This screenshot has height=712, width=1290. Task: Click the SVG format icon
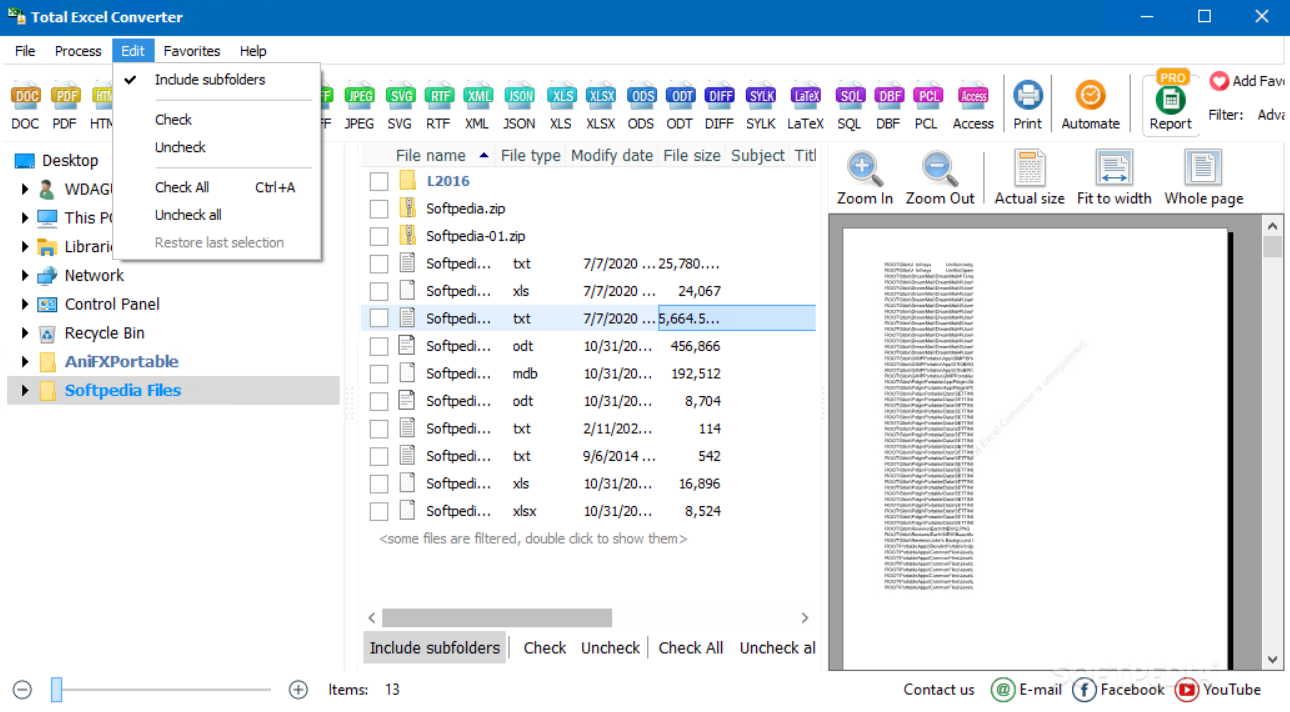point(400,106)
